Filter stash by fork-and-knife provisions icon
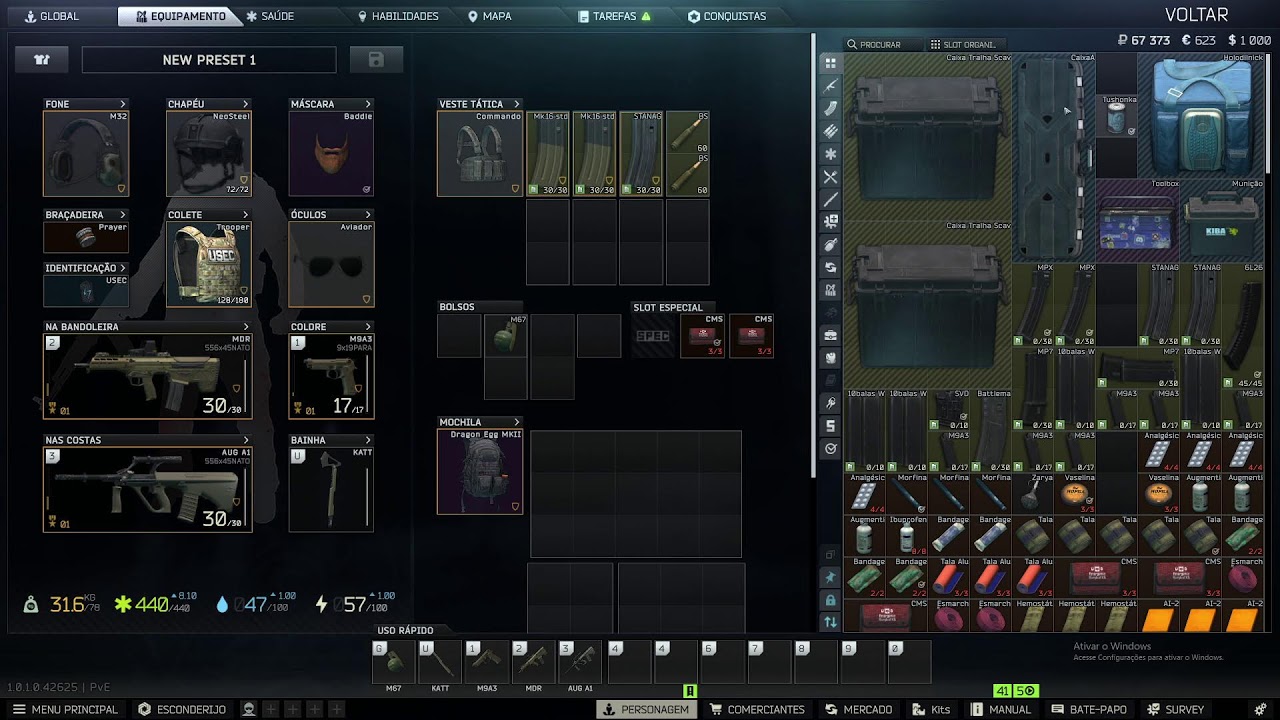 point(830,177)
